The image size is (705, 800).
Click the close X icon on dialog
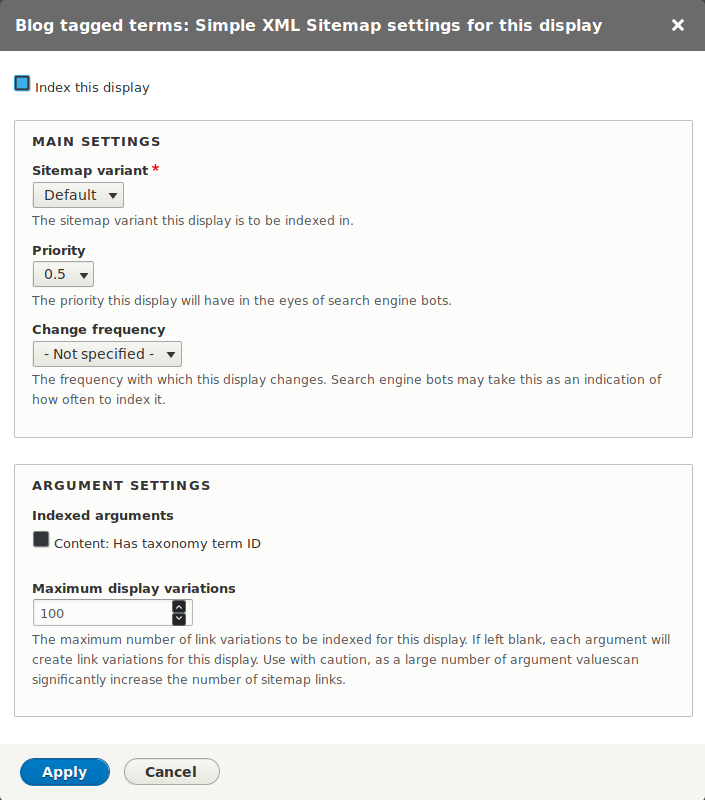tap(677, 25)
